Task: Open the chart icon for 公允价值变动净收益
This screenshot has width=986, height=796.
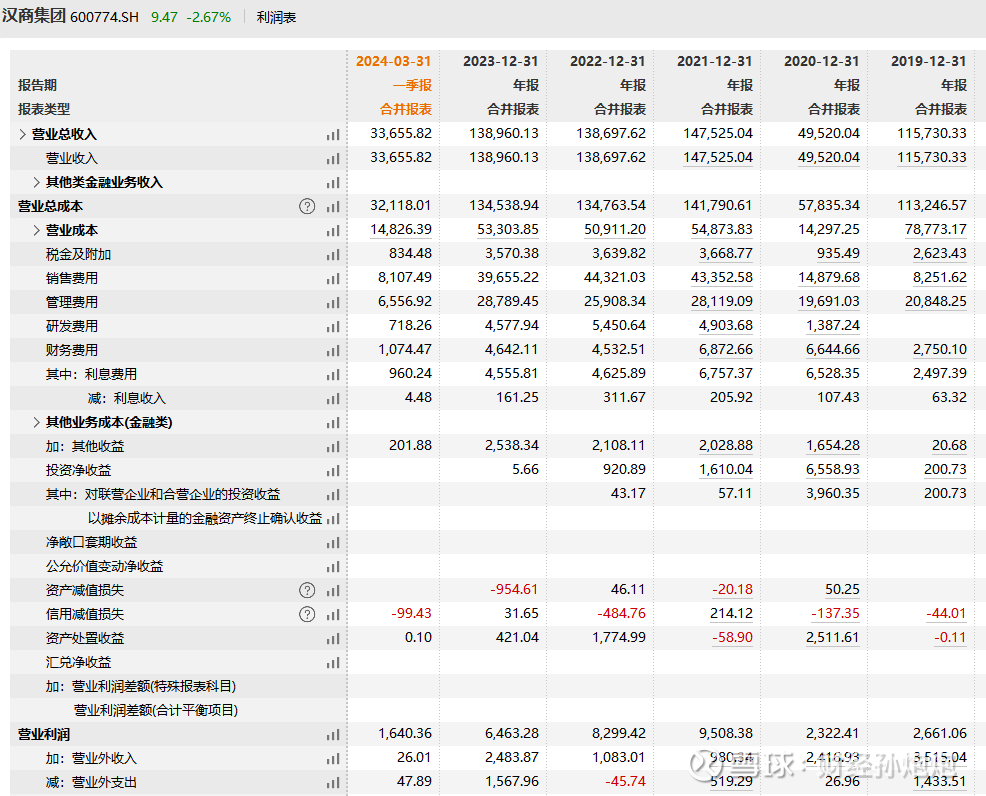Action: [x=333, y=567]
